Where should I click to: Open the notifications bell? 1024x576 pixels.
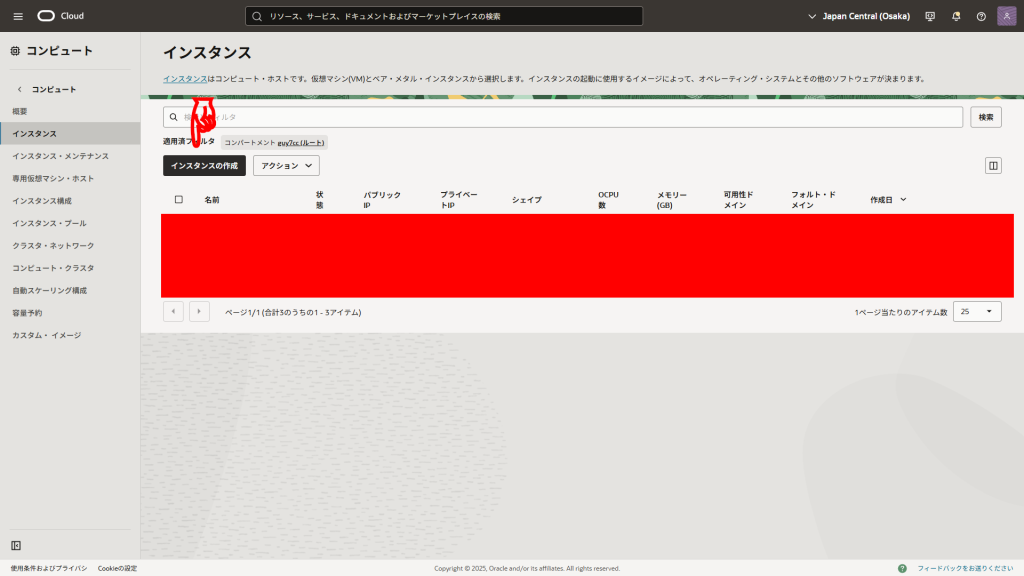point(956,16)
